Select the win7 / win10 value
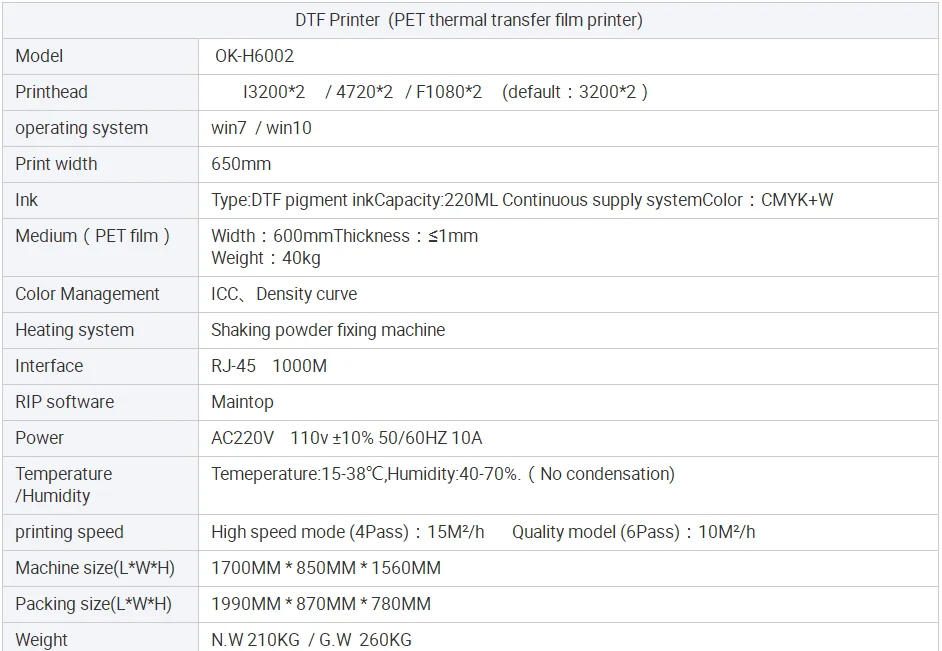 pos(261,128)
